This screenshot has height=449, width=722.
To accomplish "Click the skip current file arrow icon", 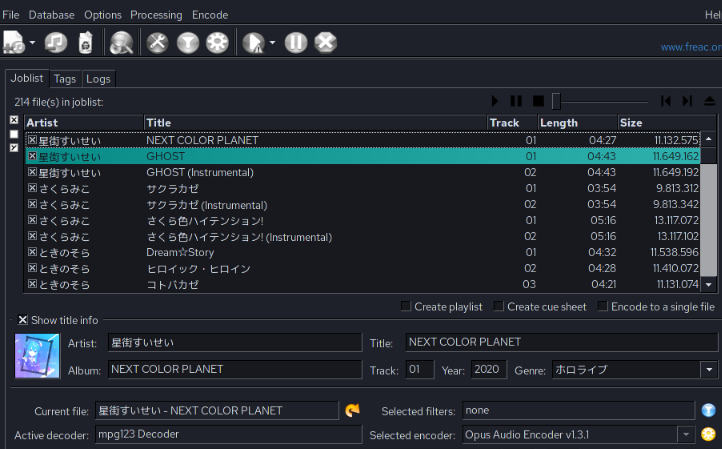I will point(352,410).
